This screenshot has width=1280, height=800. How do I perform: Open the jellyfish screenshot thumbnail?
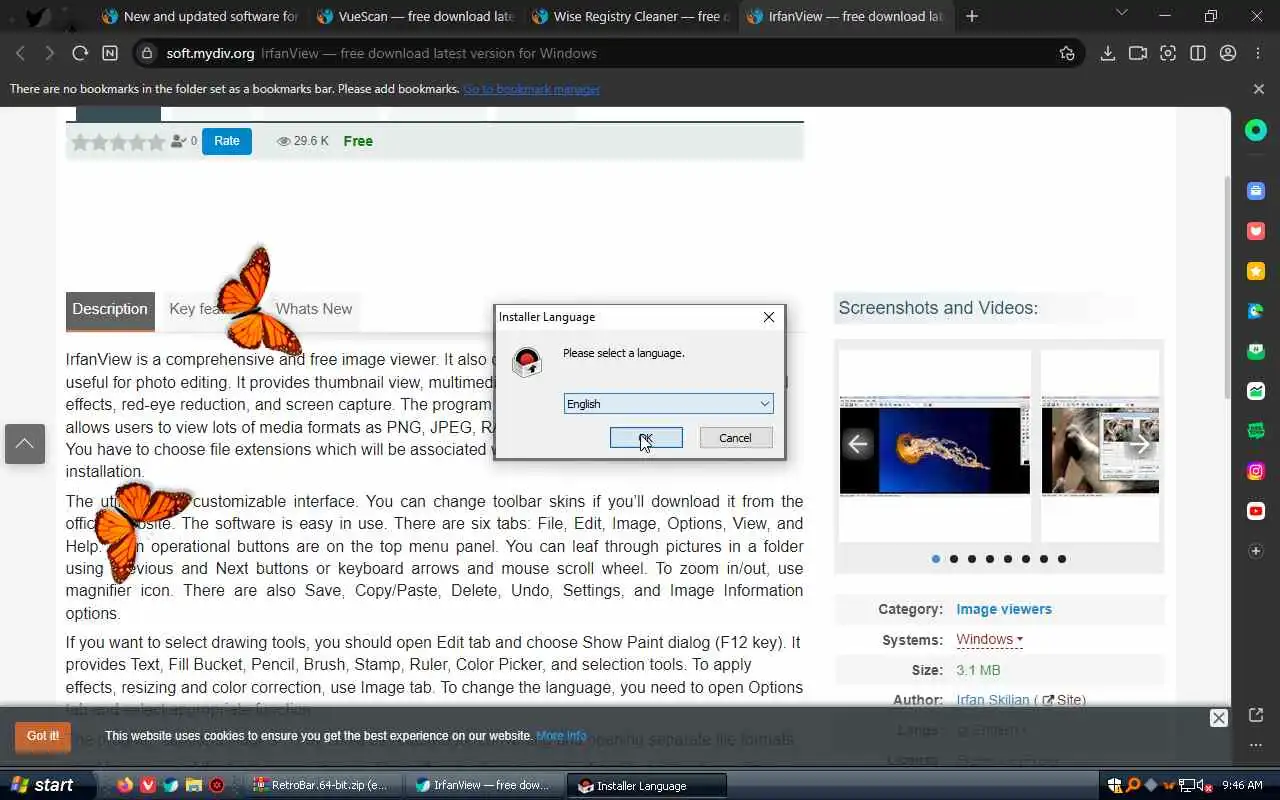tap(935, 445)
